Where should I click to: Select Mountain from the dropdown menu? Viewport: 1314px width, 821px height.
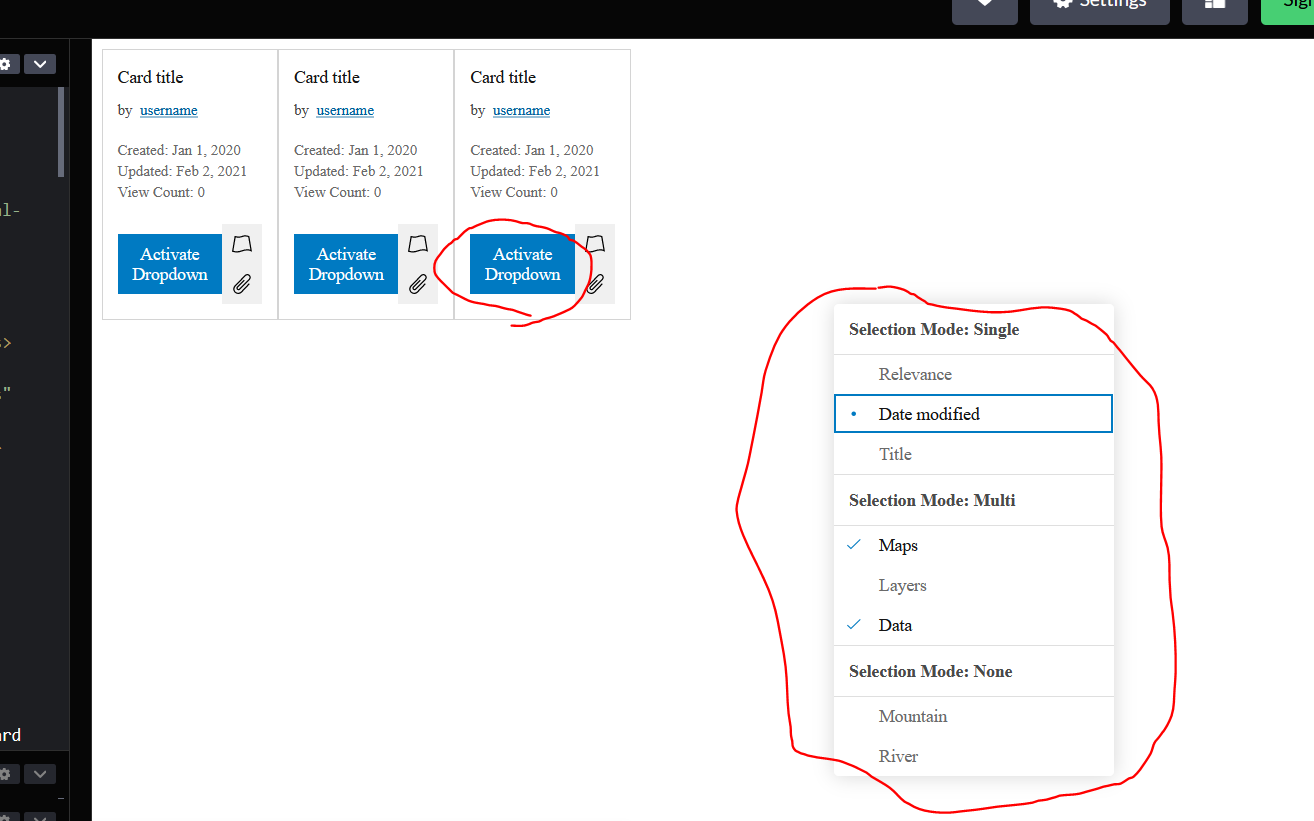tap(912, 716)
